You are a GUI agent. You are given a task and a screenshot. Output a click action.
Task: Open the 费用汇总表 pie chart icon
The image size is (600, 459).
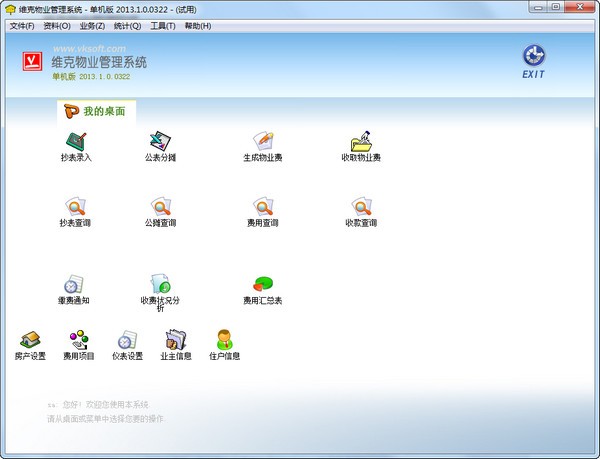pos(263,285)
